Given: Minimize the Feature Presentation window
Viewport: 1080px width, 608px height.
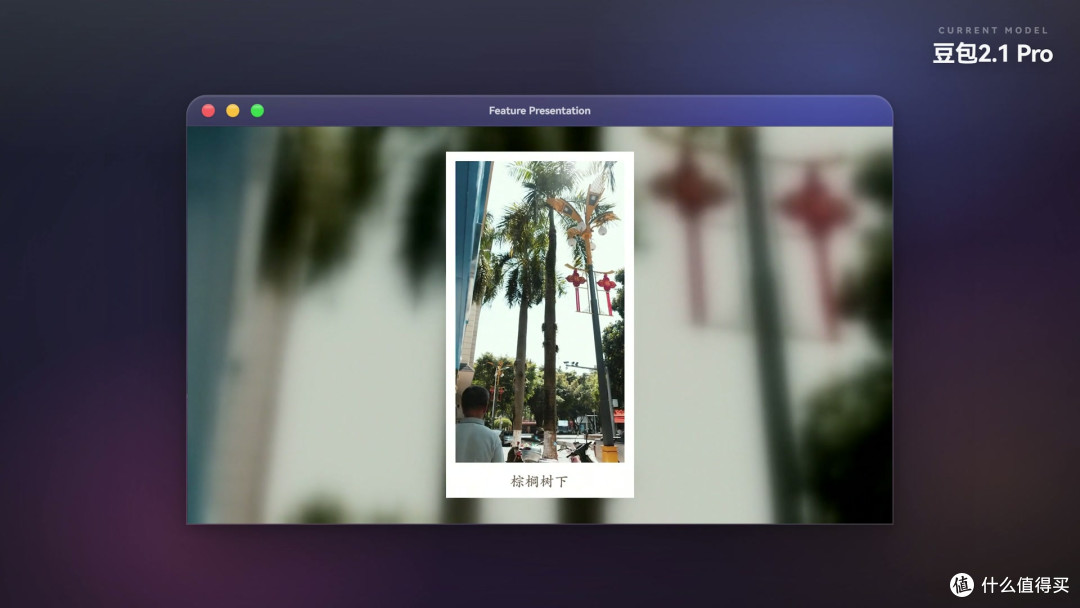Looking at the screenshot, I should 233,110.
